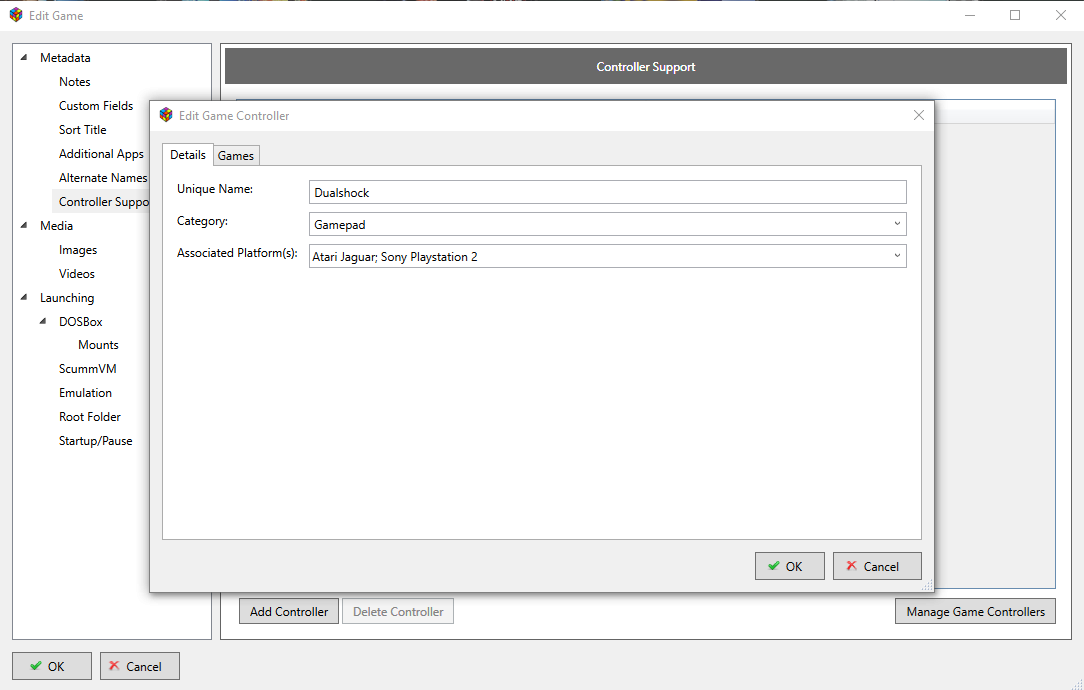Go to the Emulation settings item
The height and width of the screenshot is (690, 1084).
(x=85, y=393)
